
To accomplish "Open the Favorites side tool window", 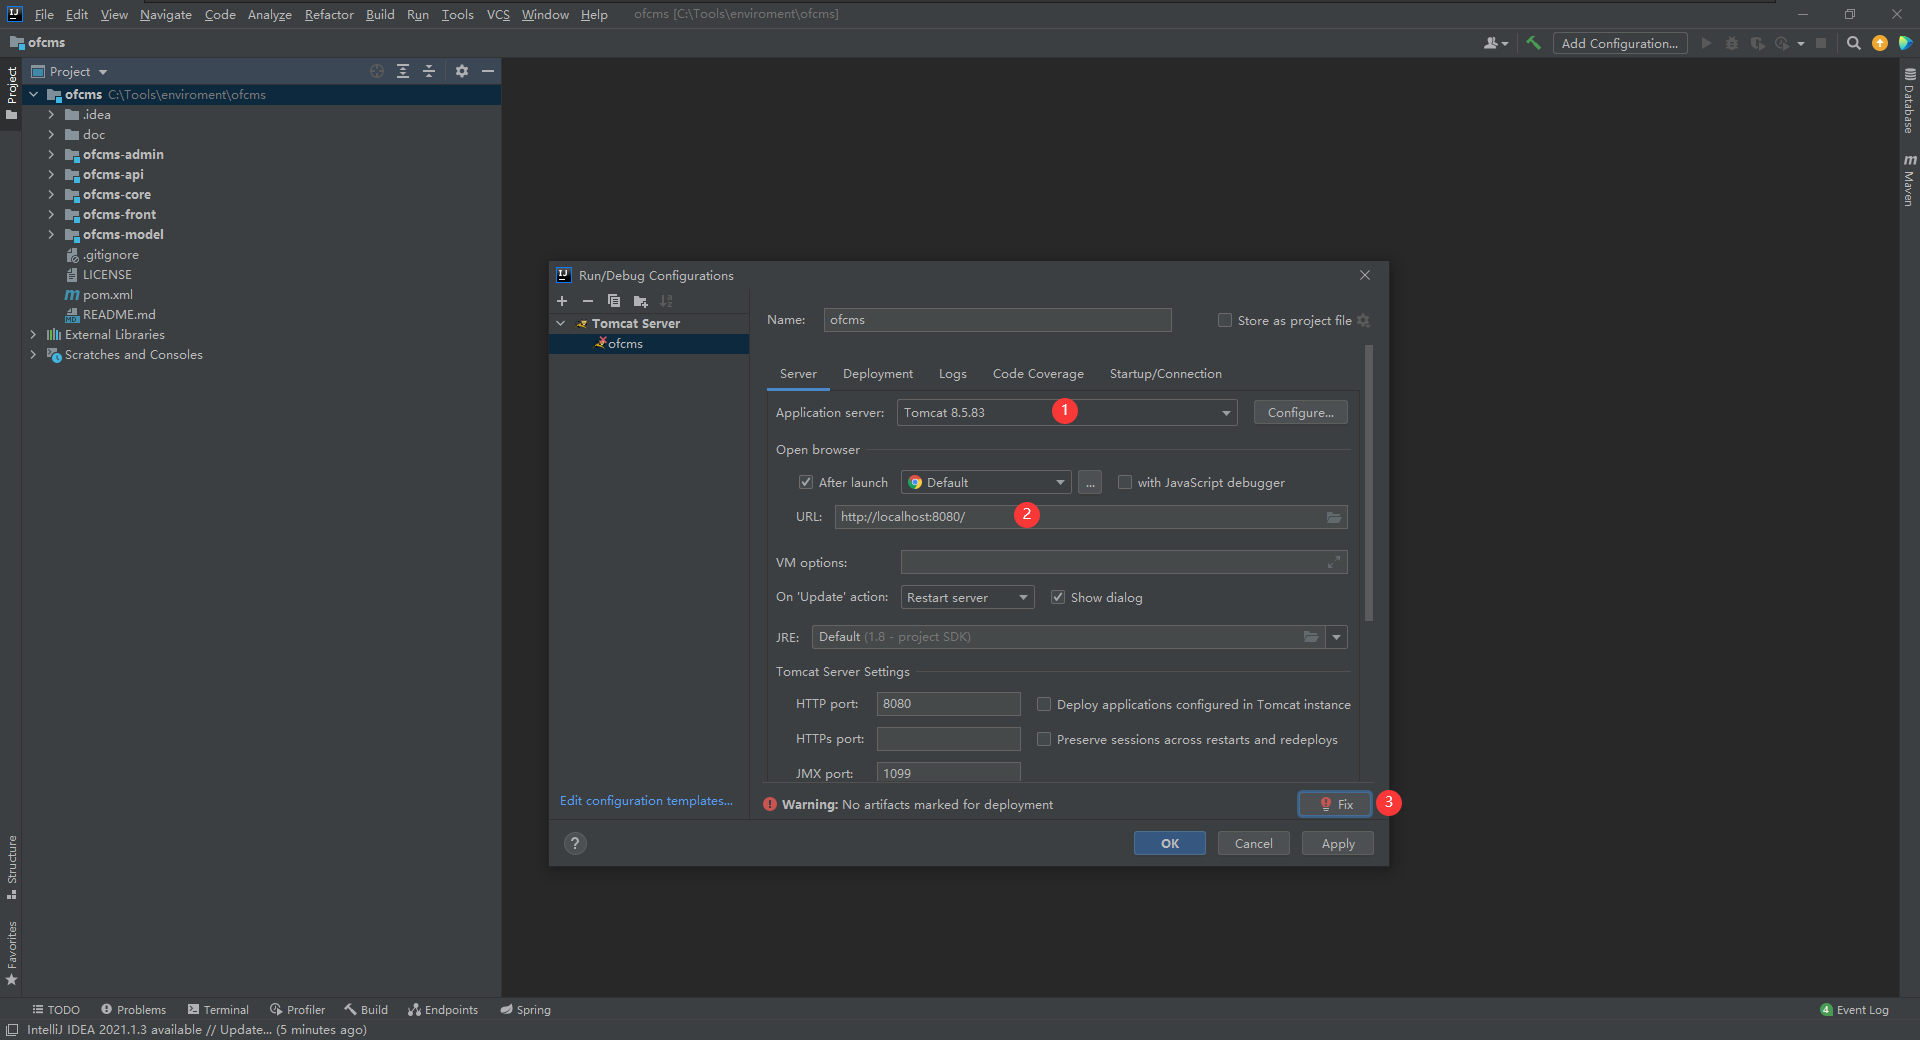I will click(x=12, y=953).
